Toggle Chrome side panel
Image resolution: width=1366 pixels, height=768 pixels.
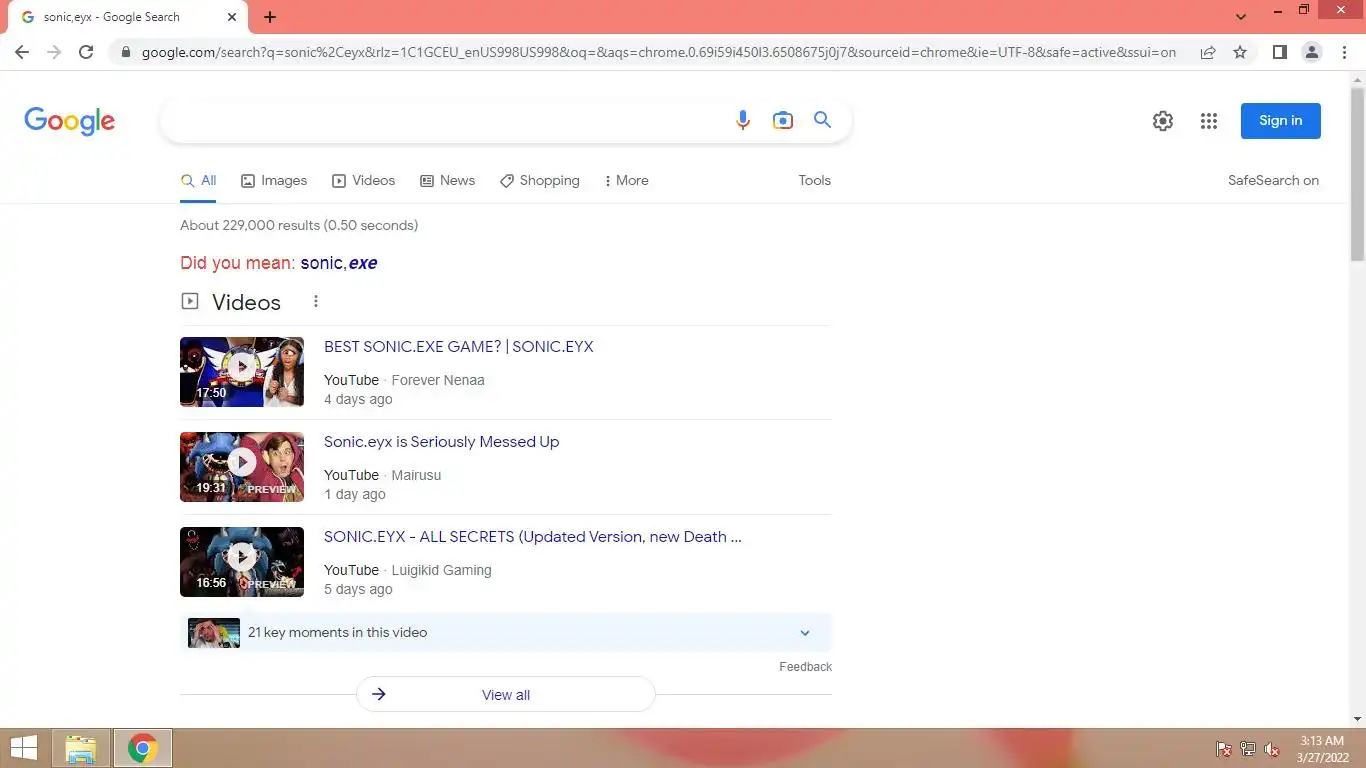tap(1279, 52)
